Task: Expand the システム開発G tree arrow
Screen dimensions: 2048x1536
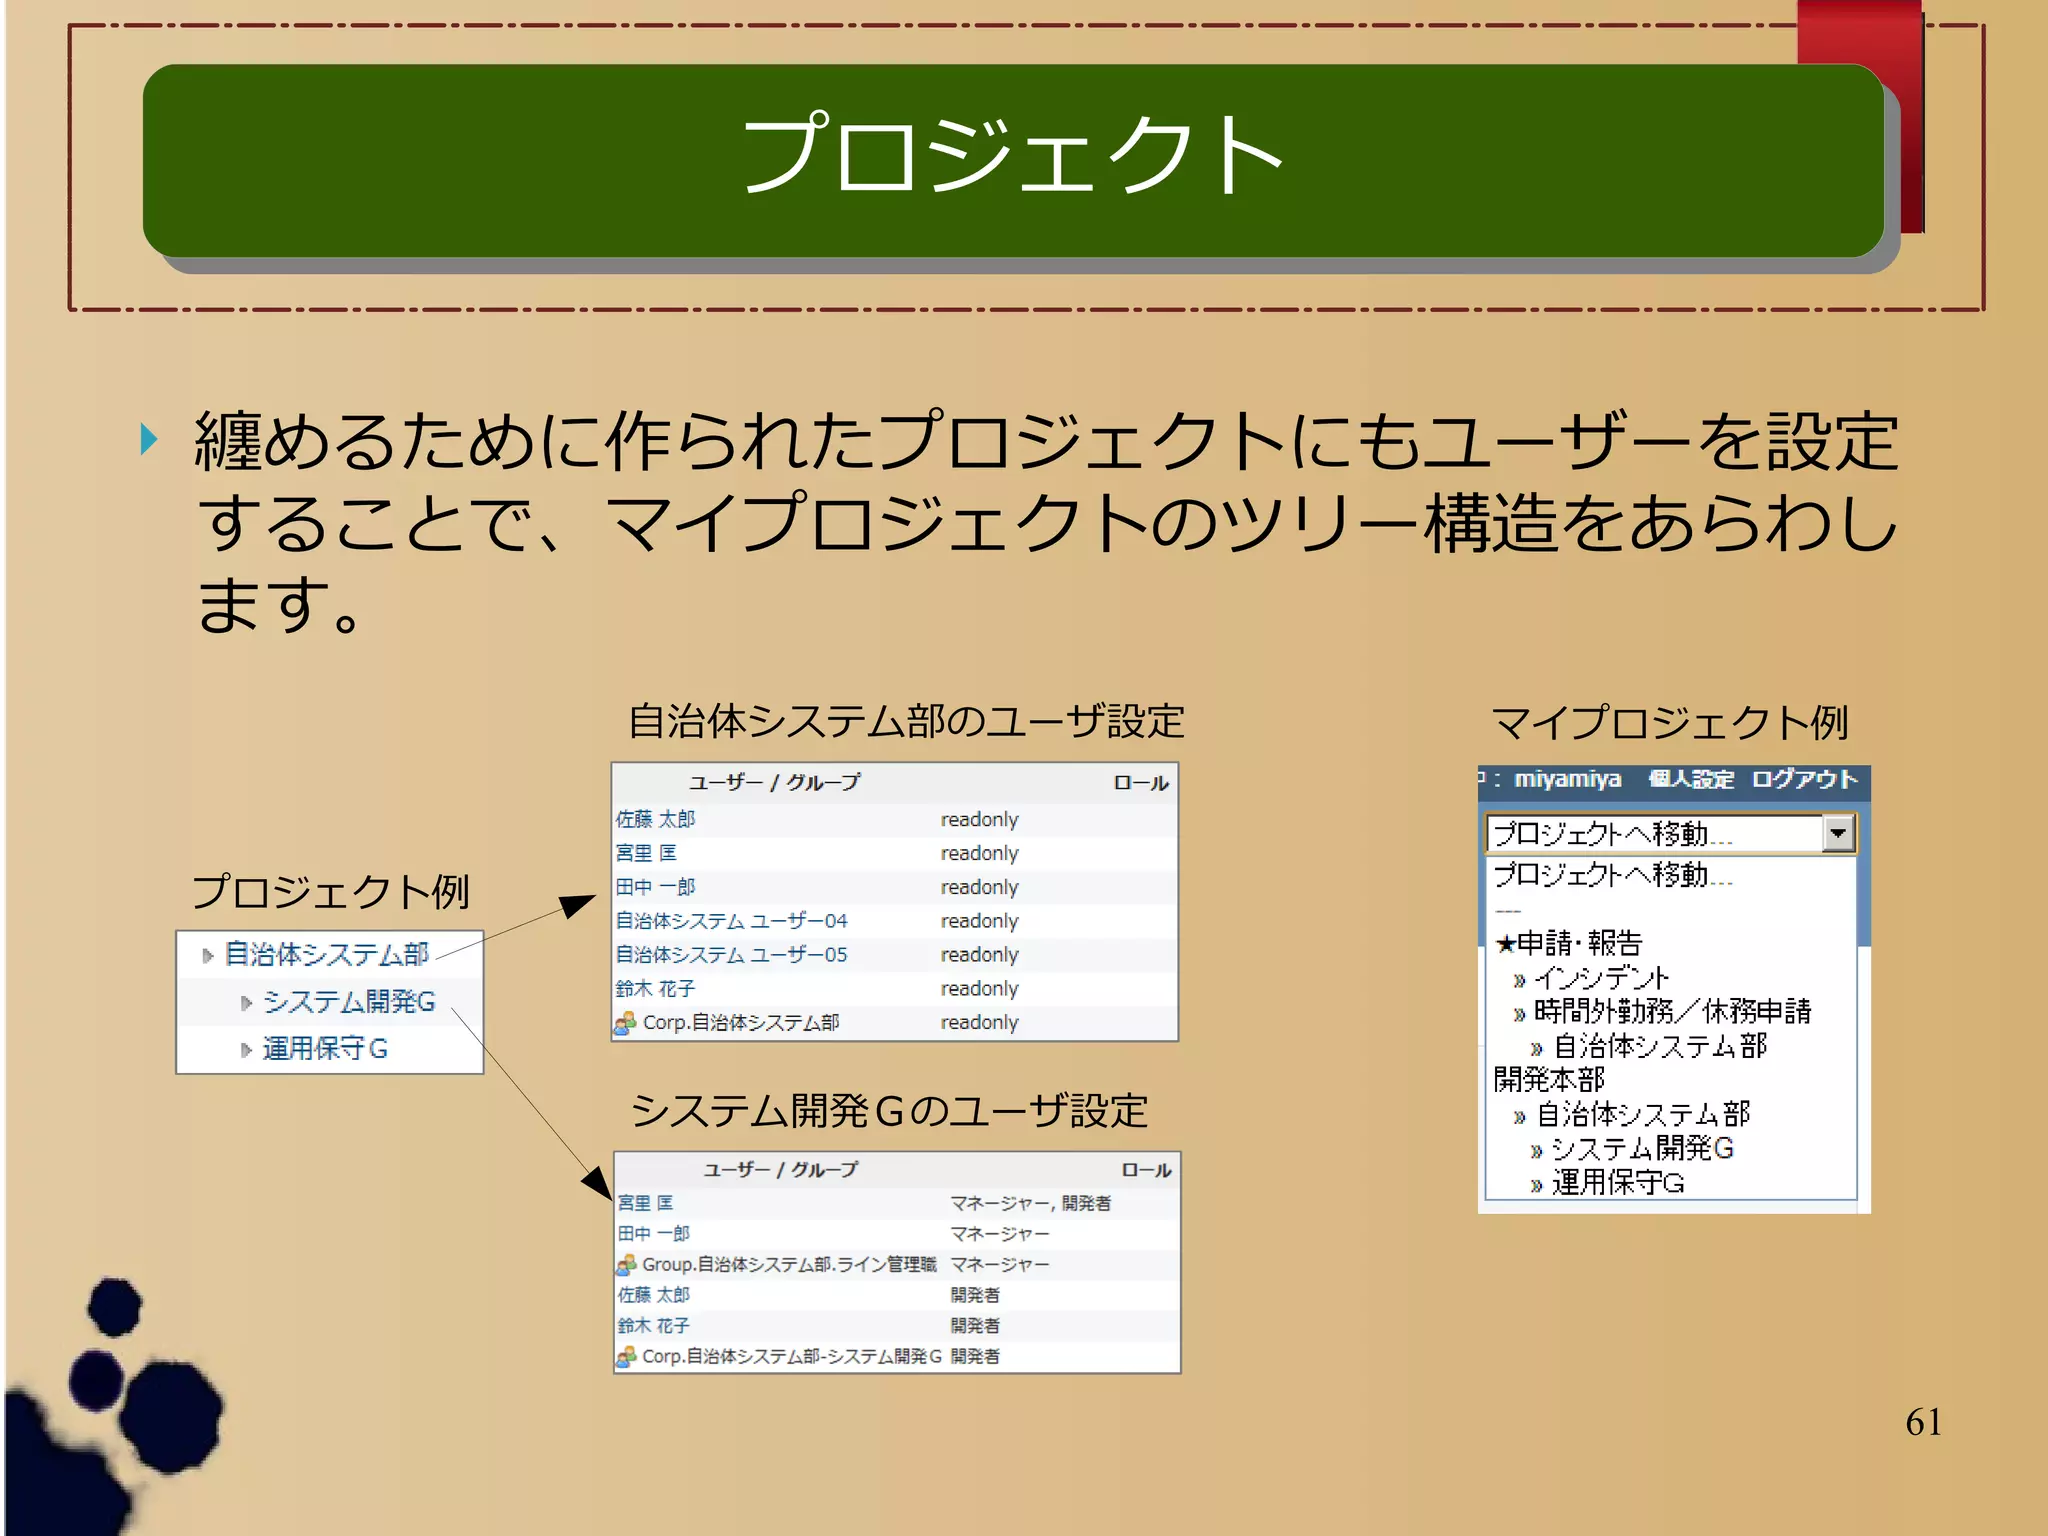Action: [246, 1003]
